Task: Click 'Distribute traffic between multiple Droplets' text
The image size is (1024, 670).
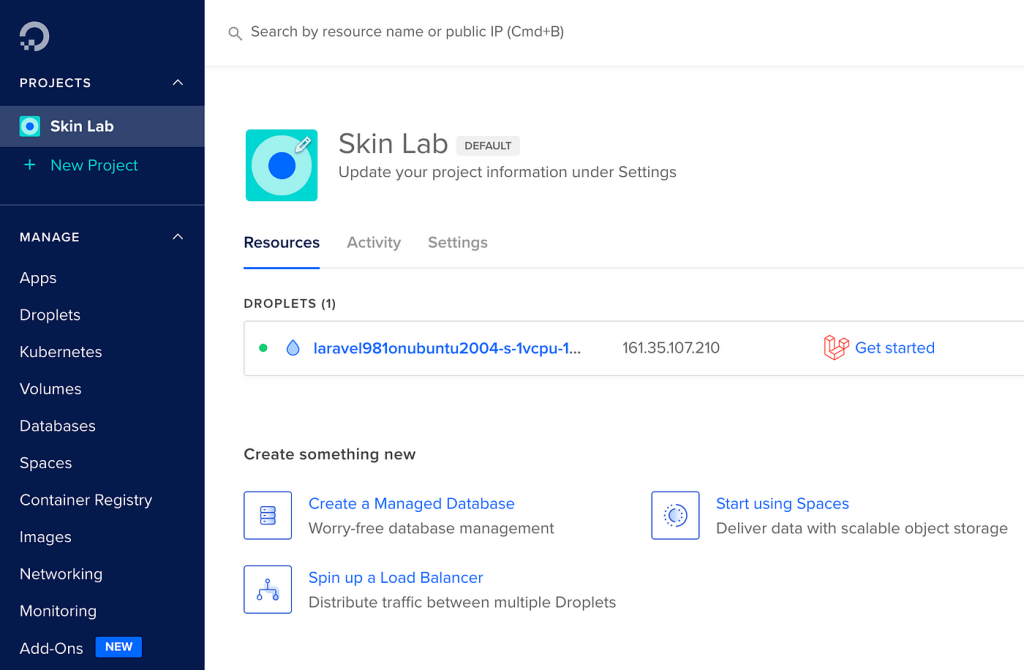Action: coord(462,602)
